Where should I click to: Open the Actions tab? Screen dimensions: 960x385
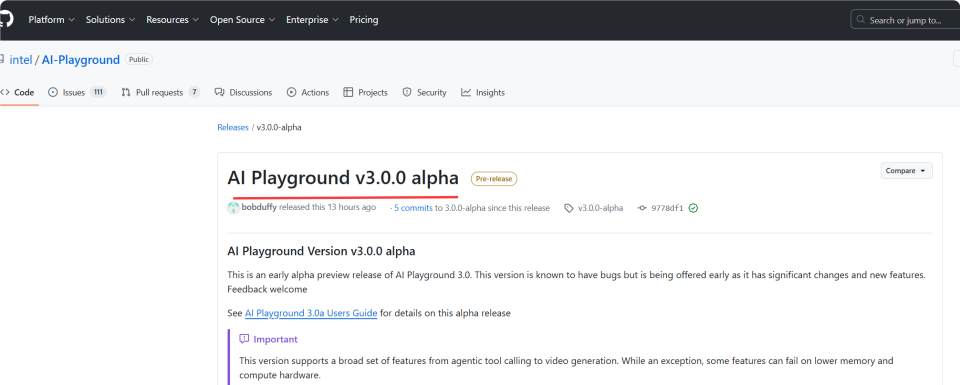308,92
